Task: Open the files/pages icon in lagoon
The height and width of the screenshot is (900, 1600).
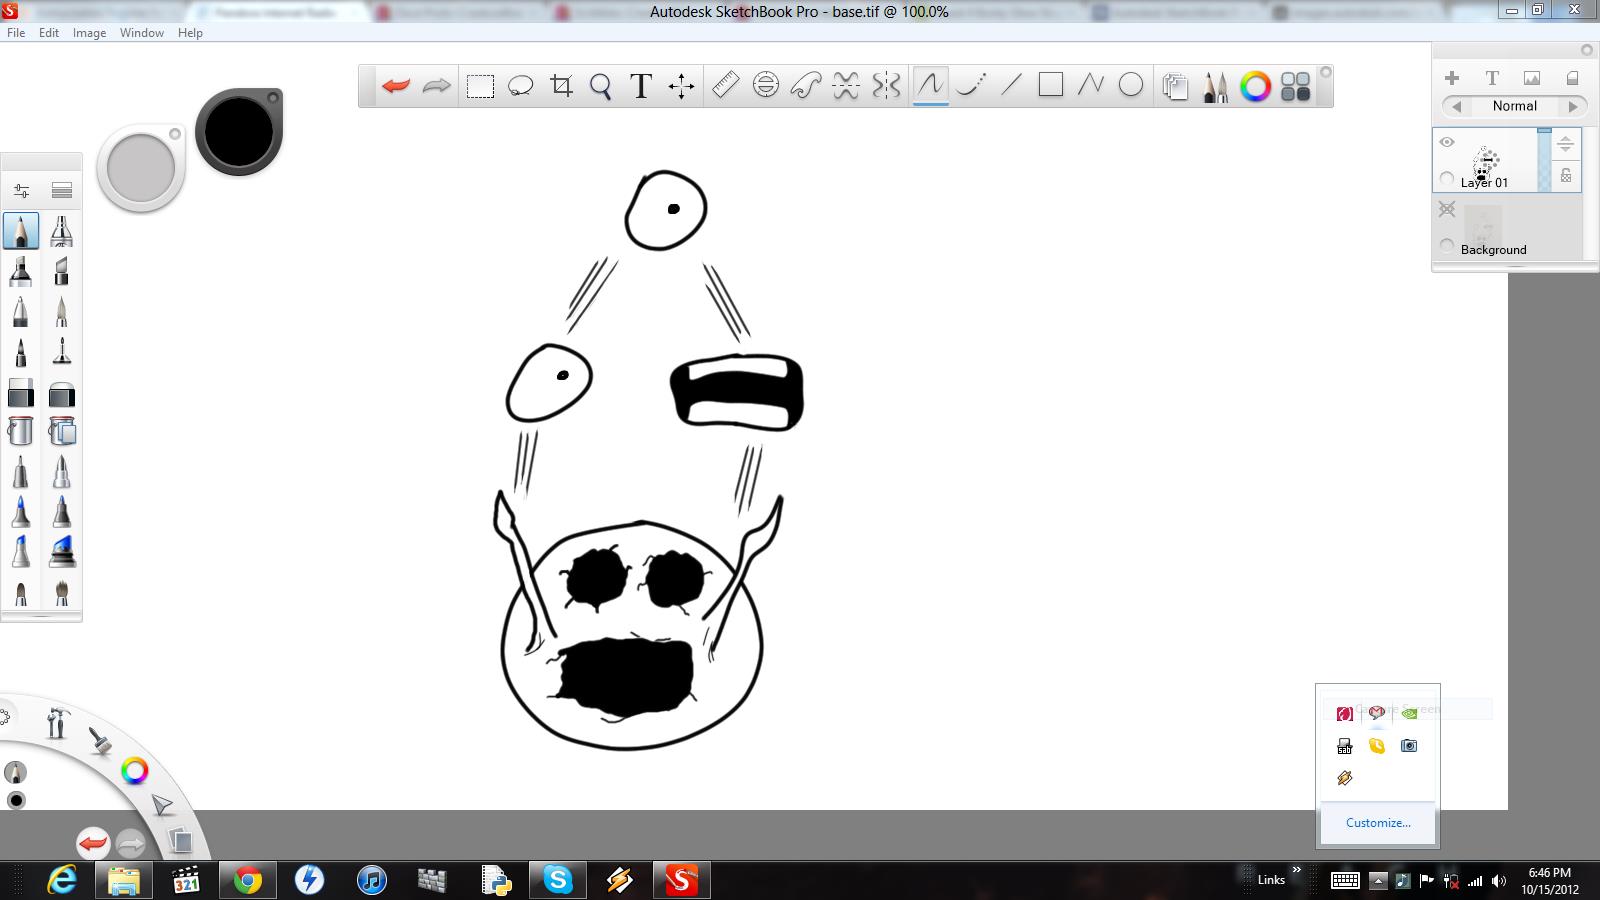Action: (180, 839)
